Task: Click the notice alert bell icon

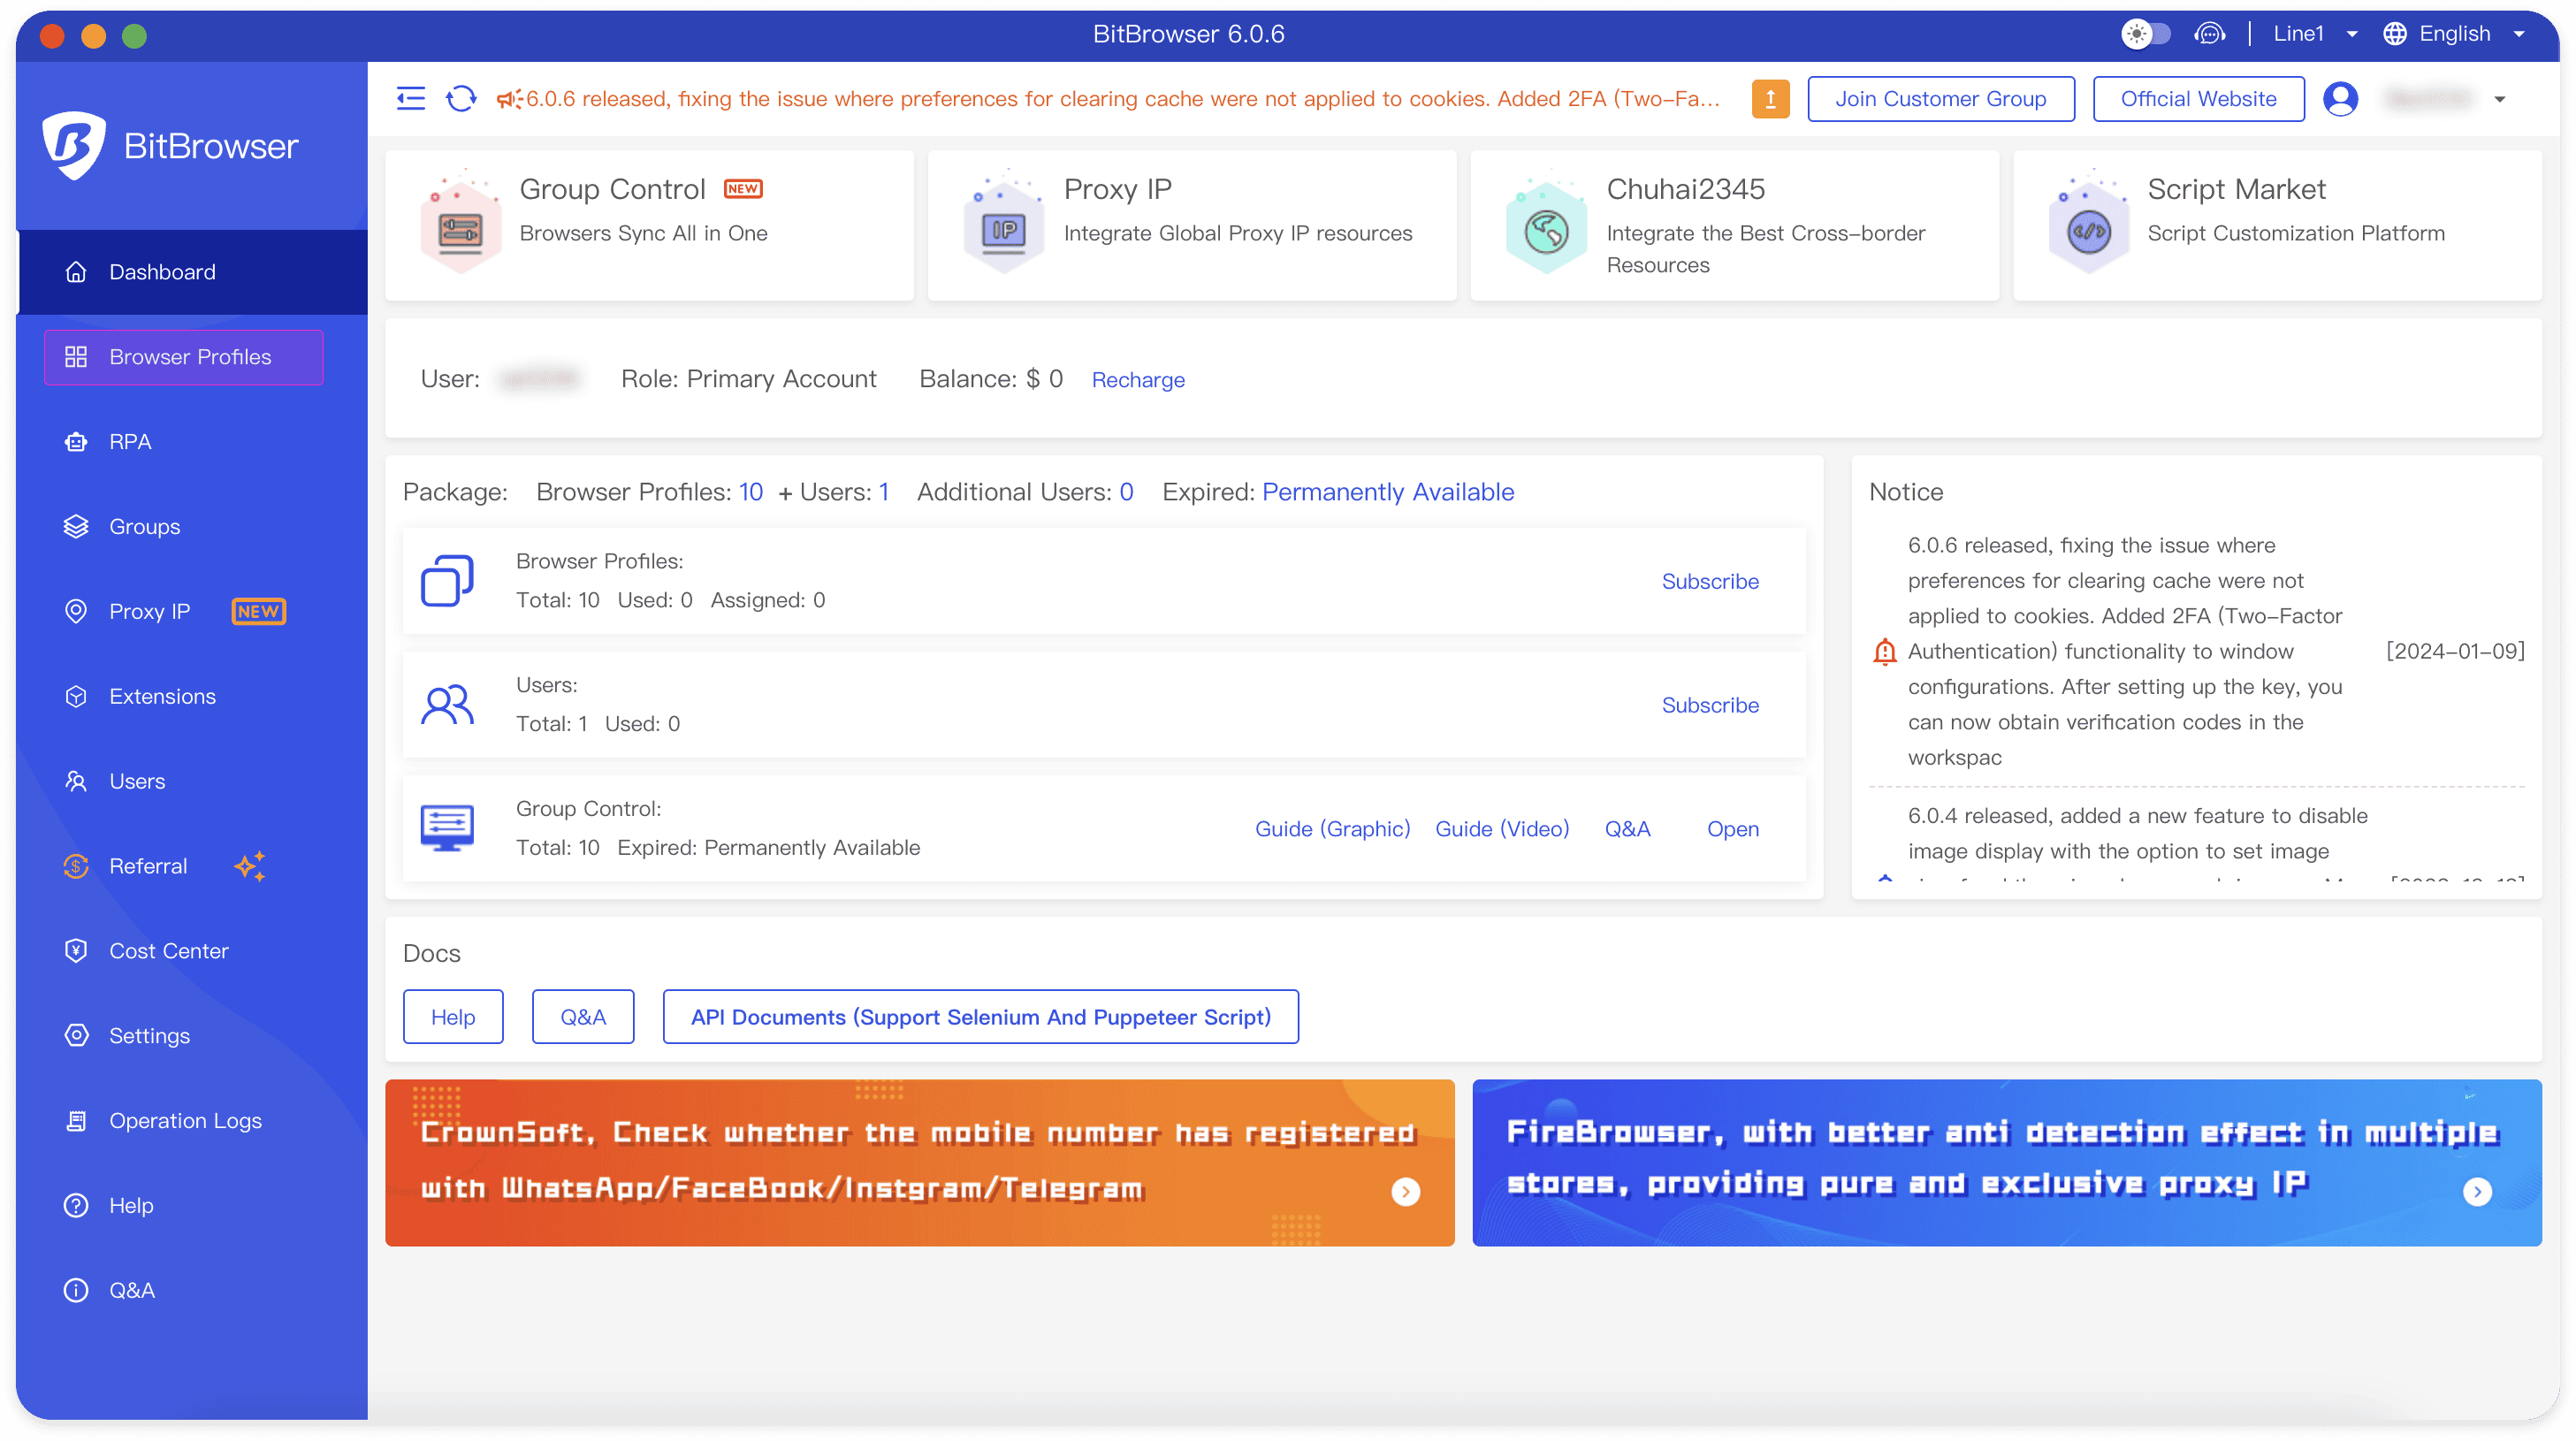Action: point(1884,652)
